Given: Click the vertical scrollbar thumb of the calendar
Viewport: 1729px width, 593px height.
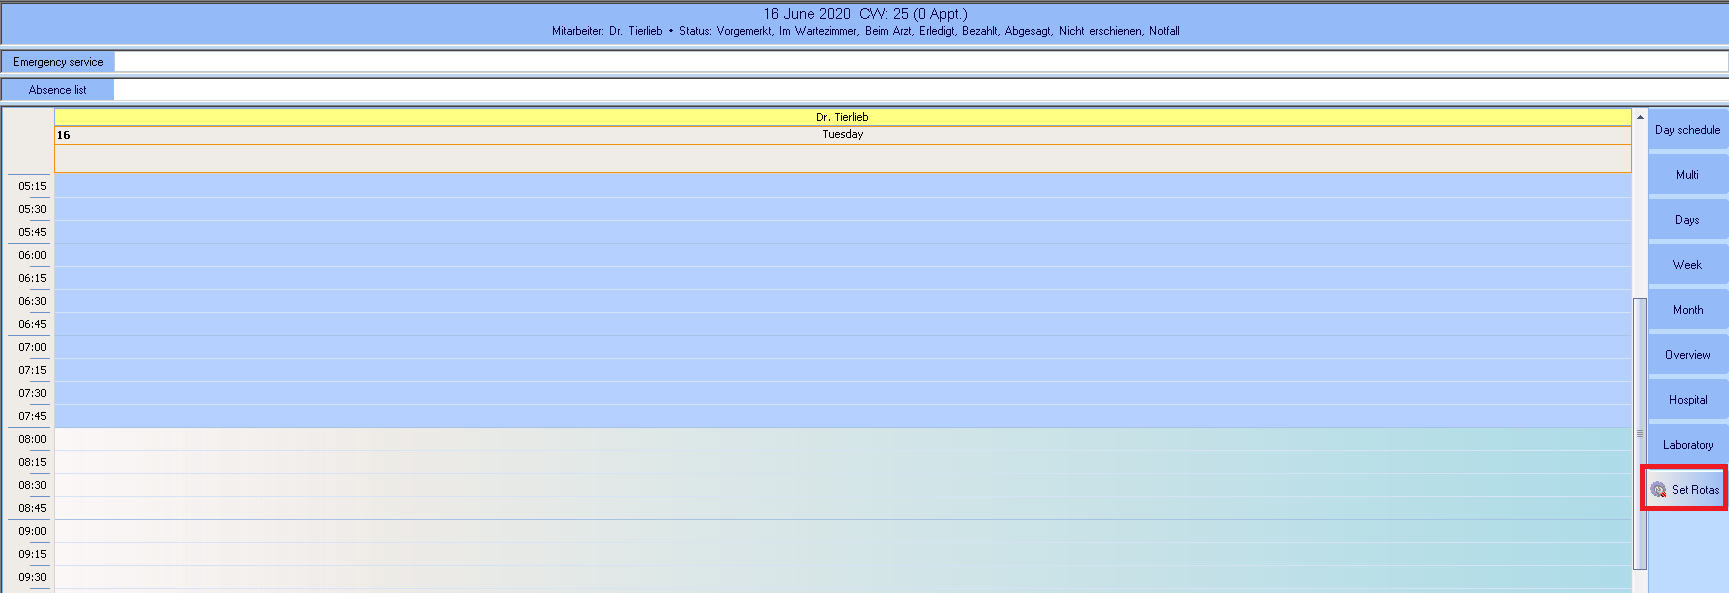Looking at the screenshot, I should click(x=1640, y=433).
